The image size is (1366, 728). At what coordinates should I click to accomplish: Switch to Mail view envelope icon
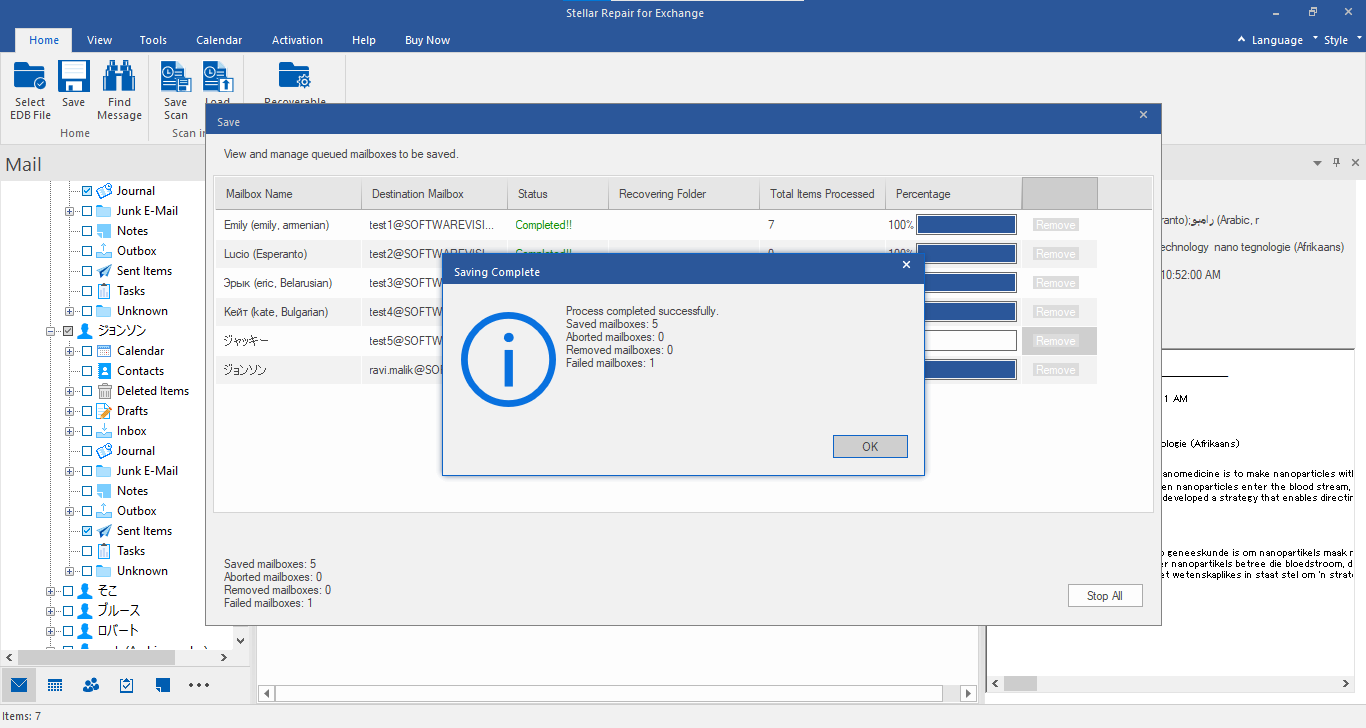click(x=19, y=685)
